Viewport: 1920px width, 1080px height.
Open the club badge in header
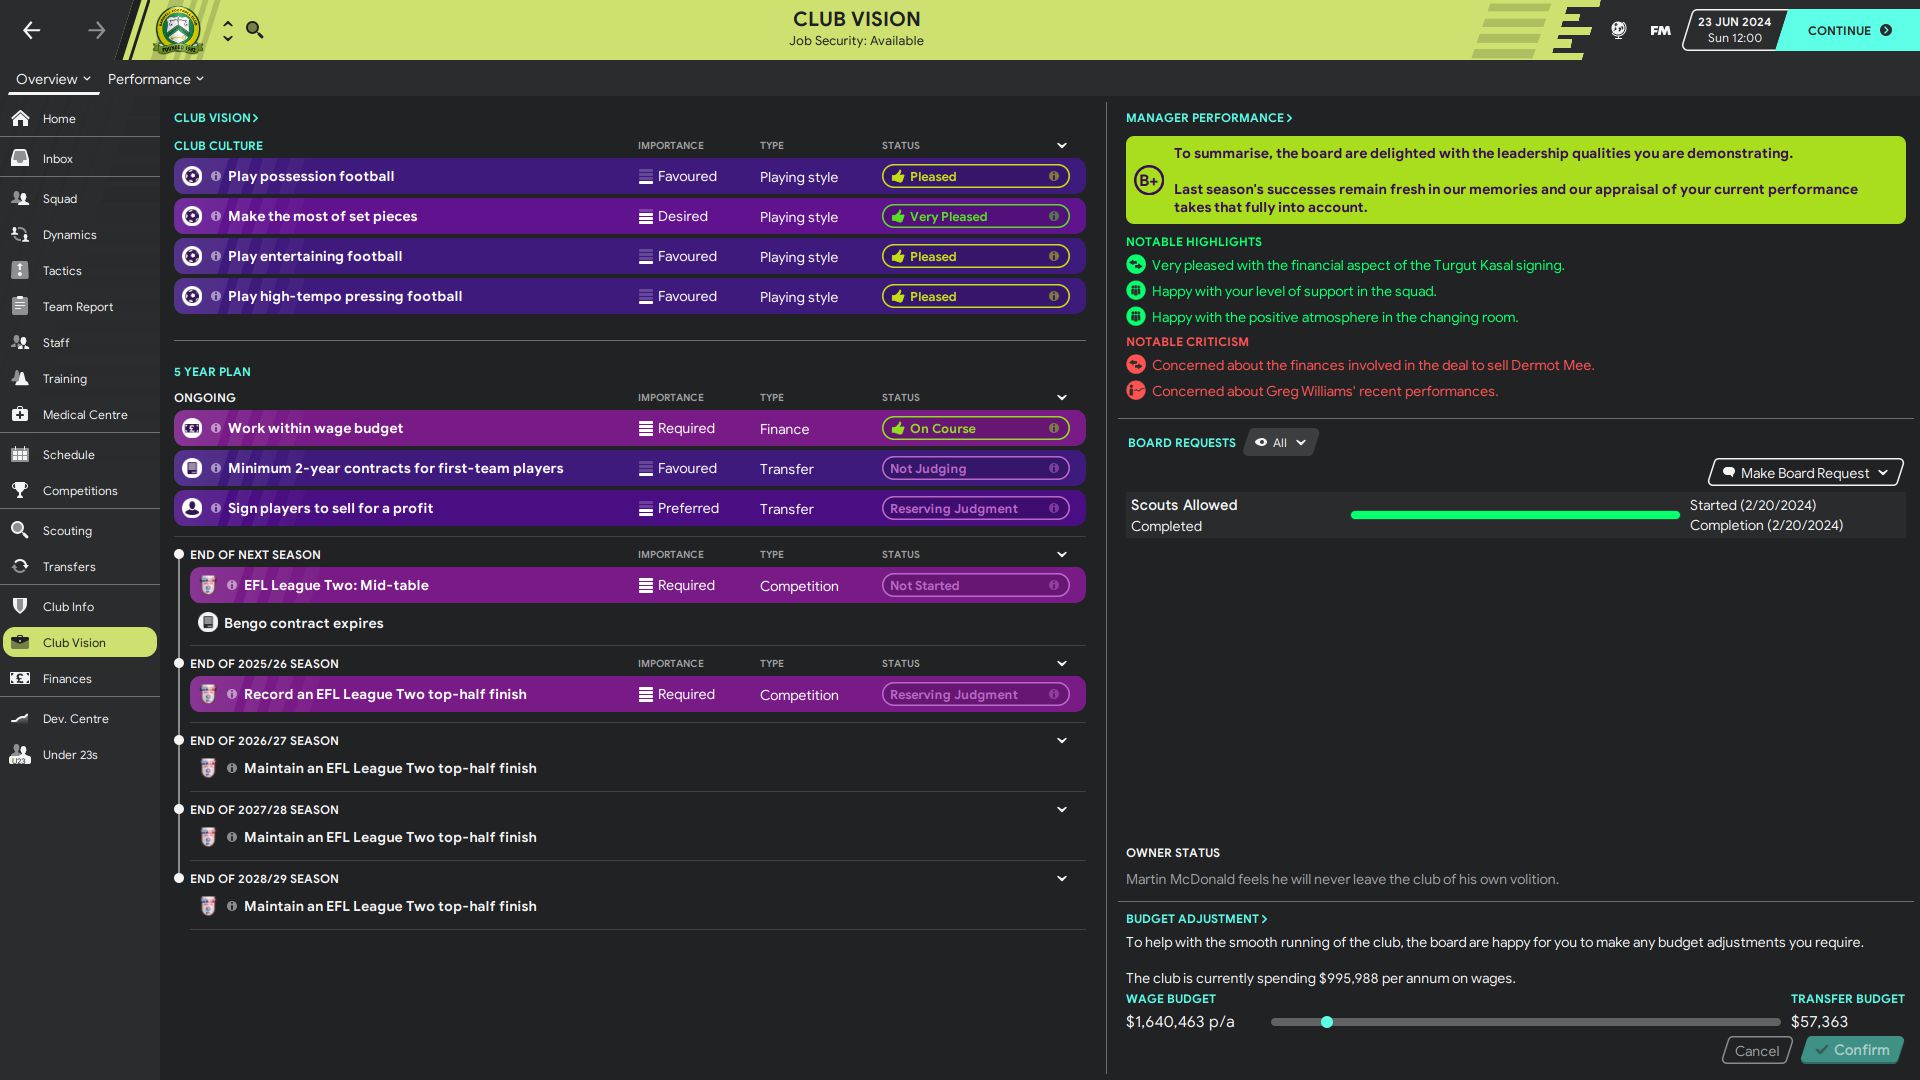pyautogui.click(x=178, y=30)
